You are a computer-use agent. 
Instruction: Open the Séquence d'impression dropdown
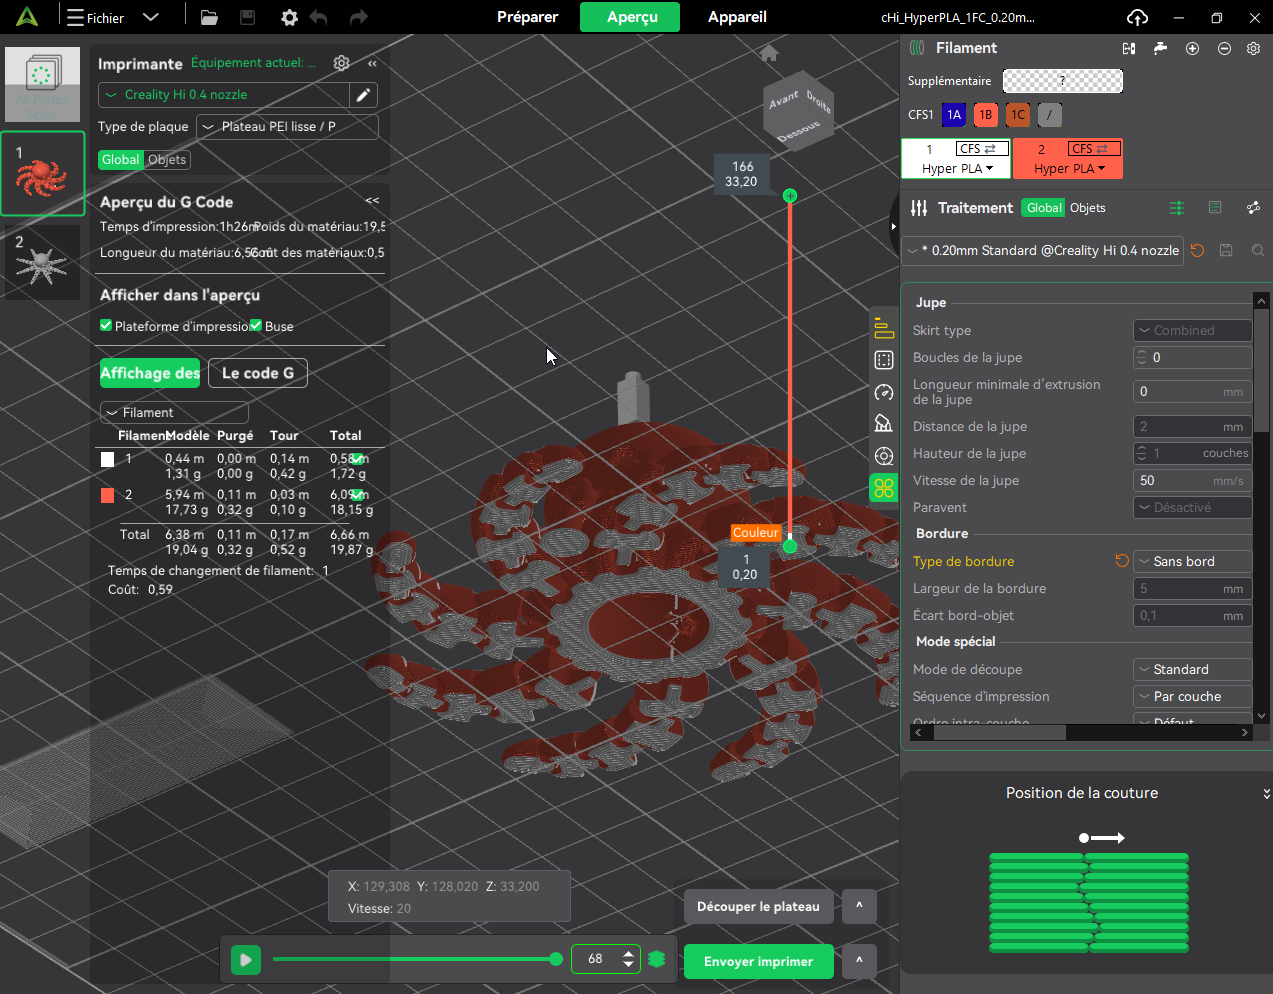point(1192,696)
